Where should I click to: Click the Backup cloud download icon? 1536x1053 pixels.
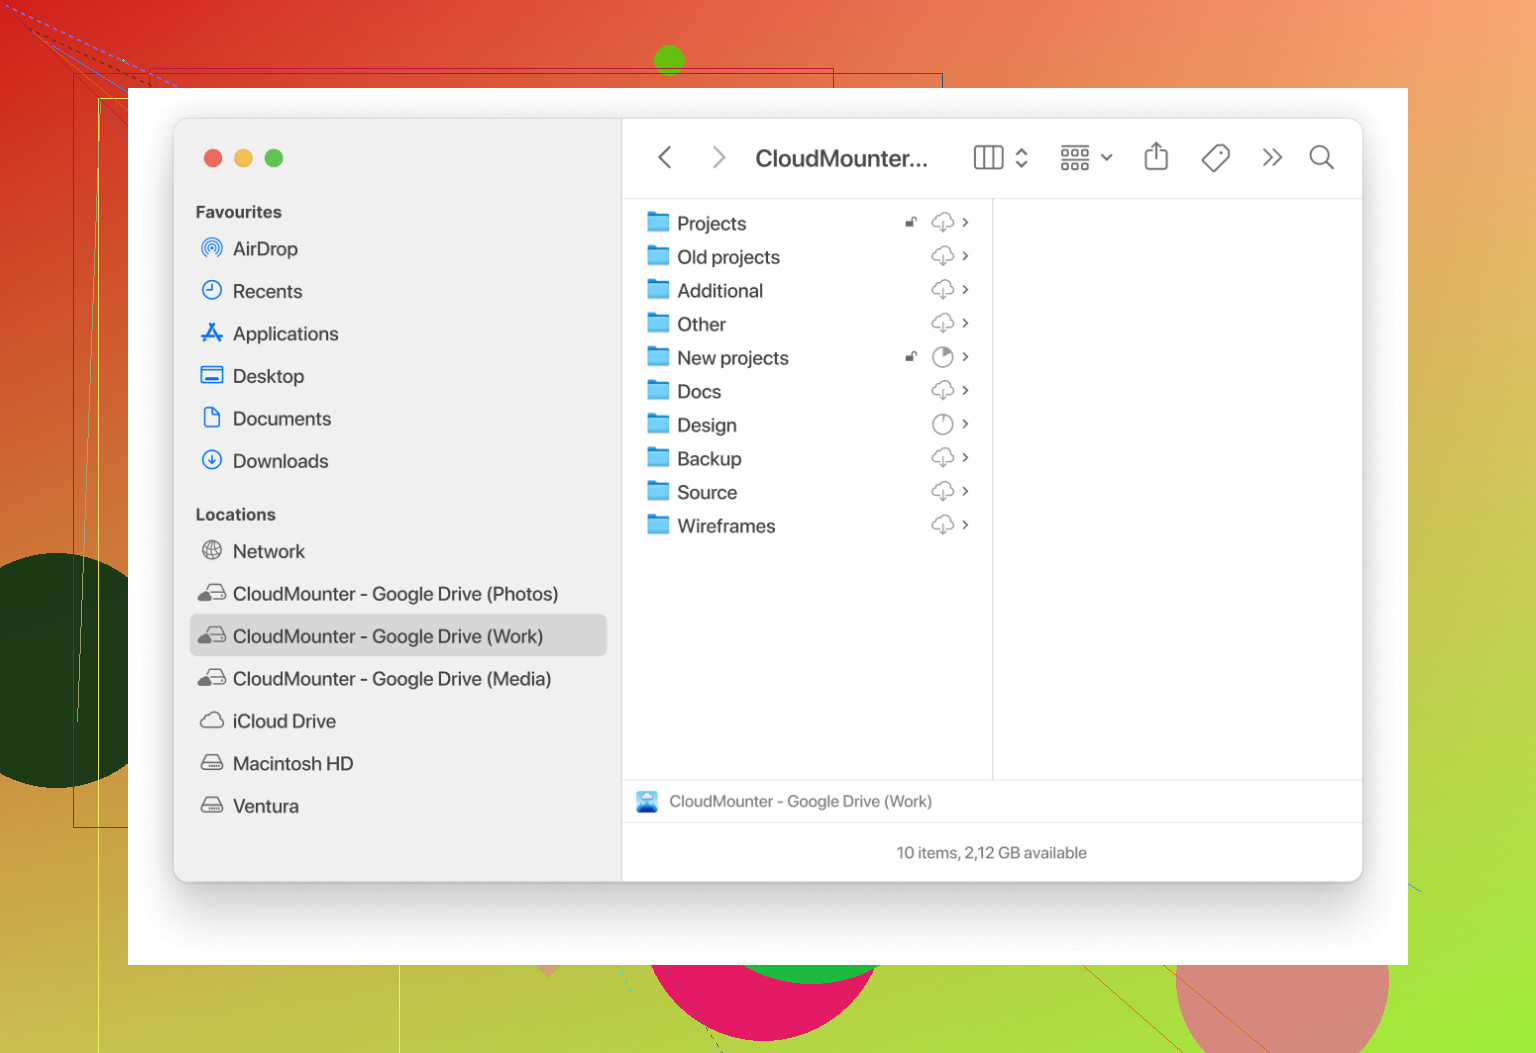(x=942, y=458)
